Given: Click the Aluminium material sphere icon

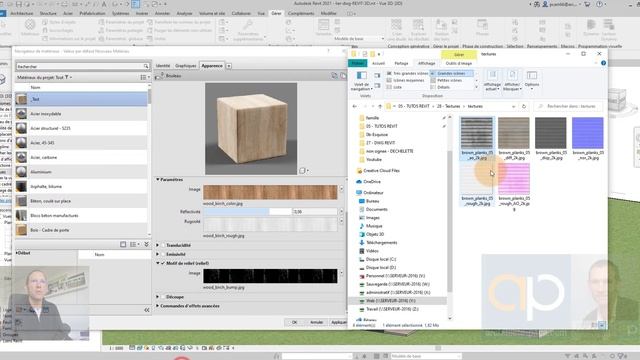Looking at the screenshot, I should click(21, 172).
